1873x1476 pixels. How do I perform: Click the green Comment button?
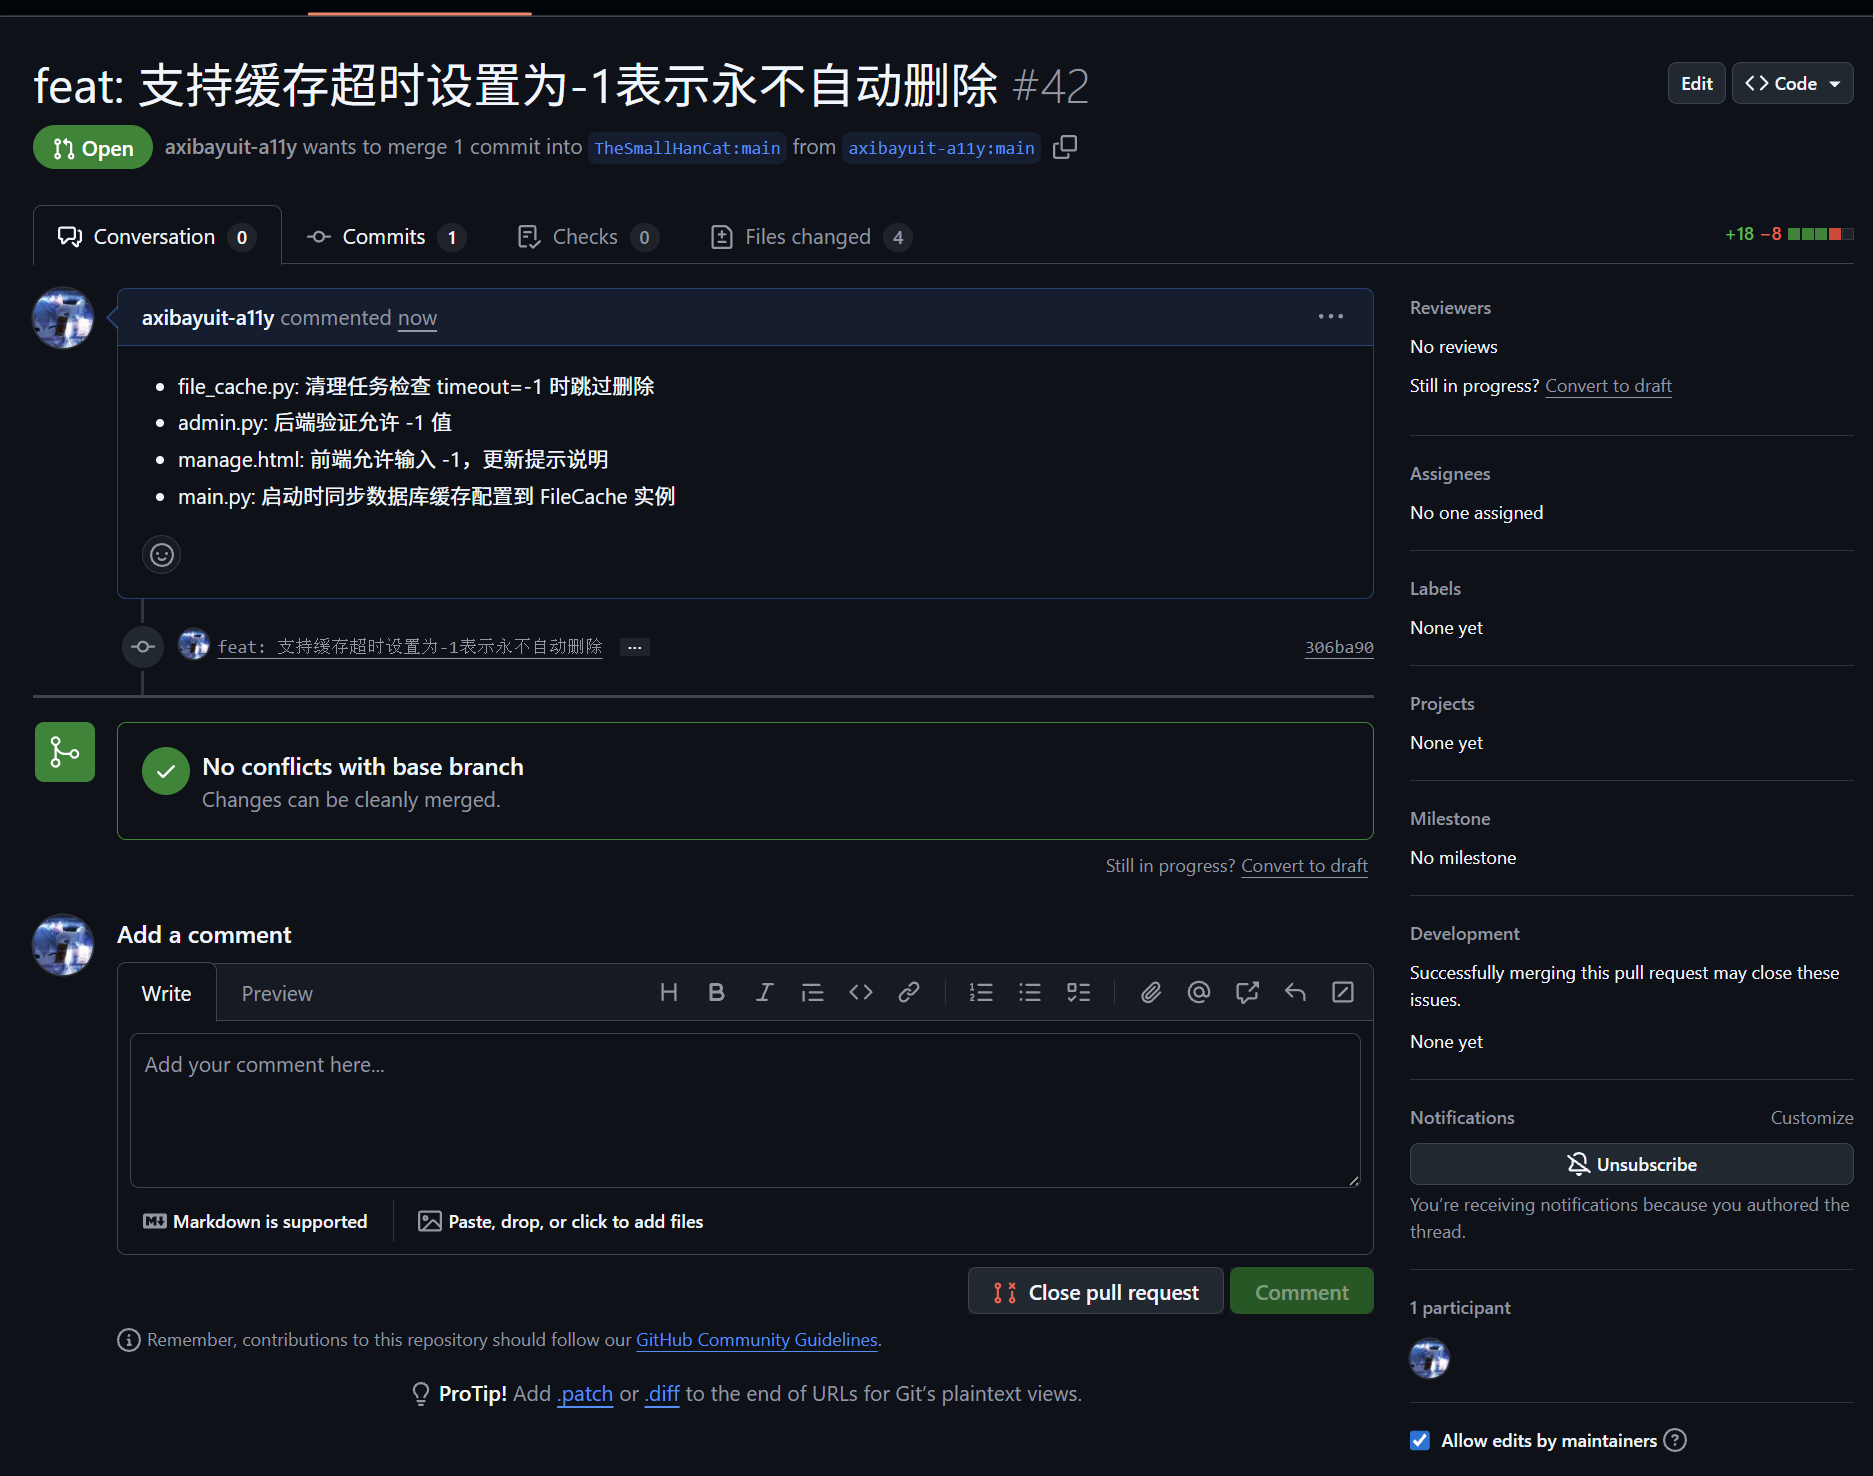coord(1301,1292)
